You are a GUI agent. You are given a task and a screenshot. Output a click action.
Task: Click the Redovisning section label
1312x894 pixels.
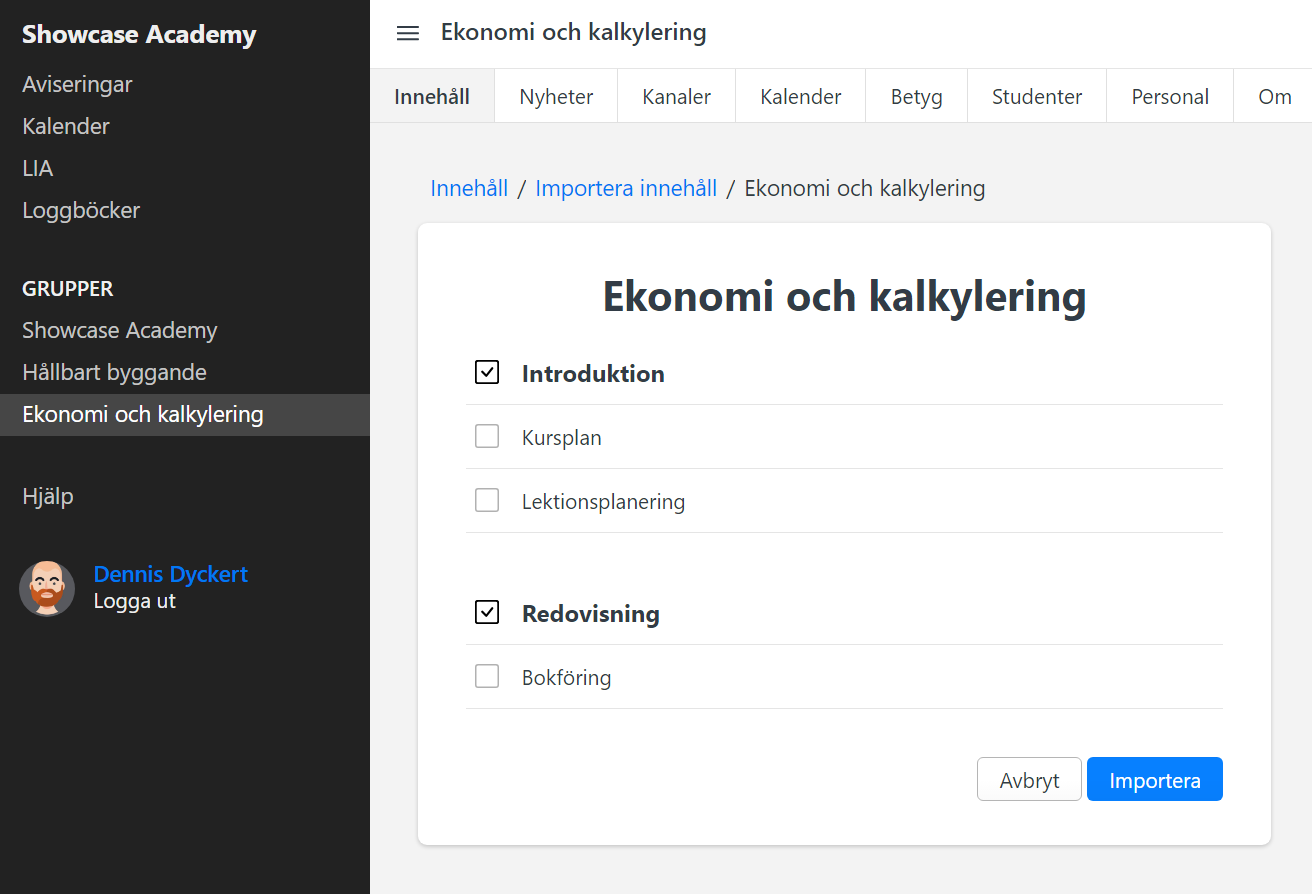tap(591, 613)
